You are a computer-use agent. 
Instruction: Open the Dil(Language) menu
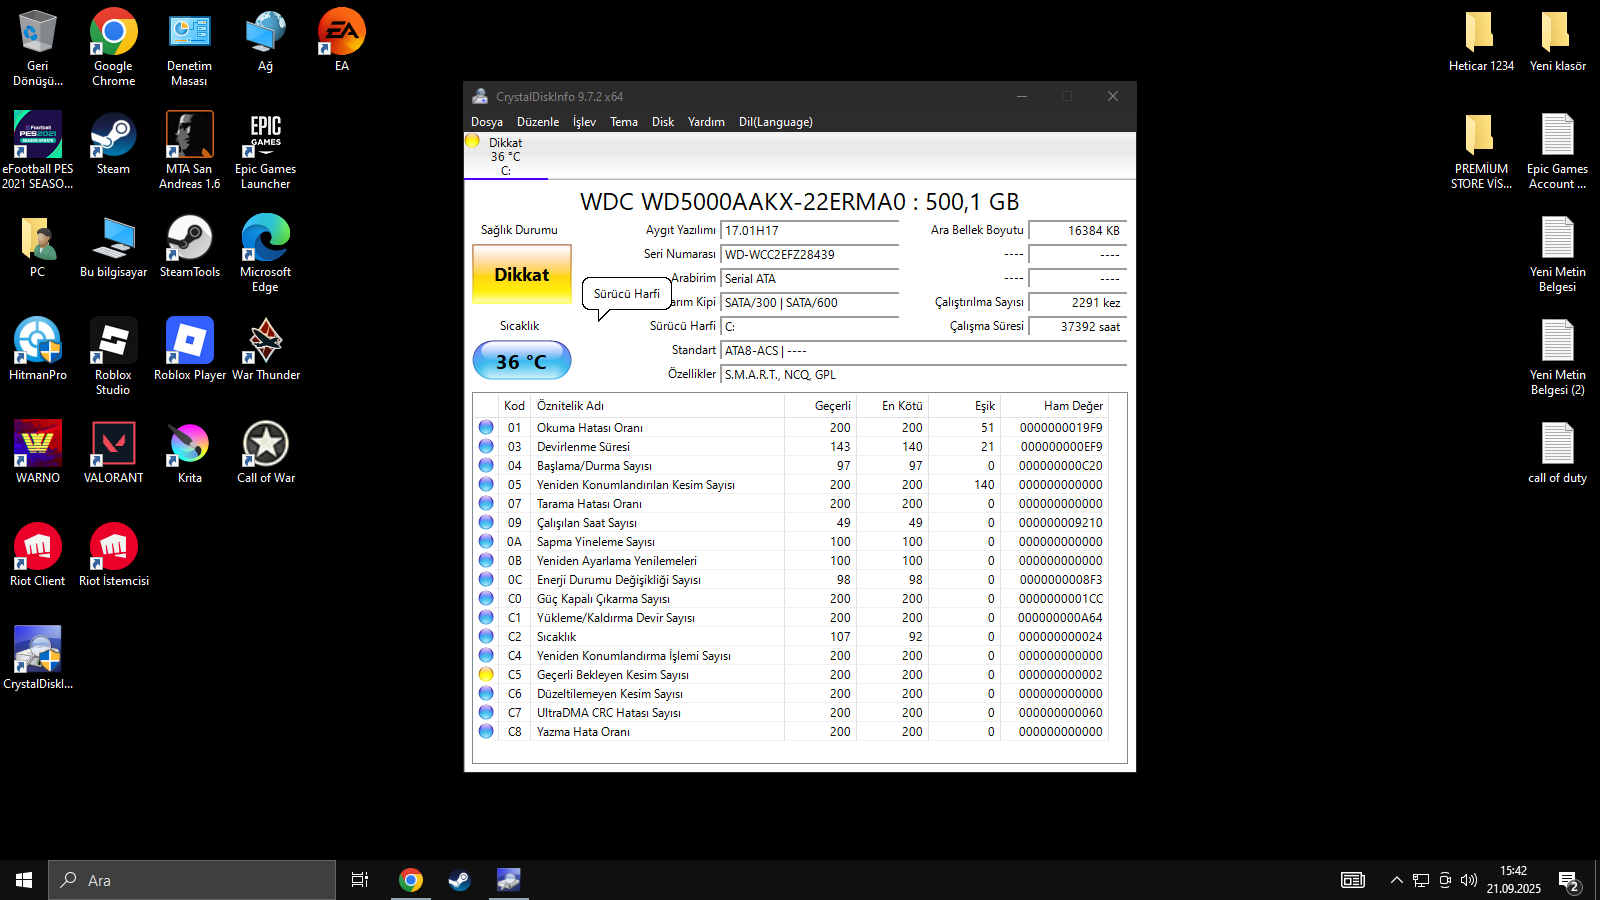tap(776, 122)
